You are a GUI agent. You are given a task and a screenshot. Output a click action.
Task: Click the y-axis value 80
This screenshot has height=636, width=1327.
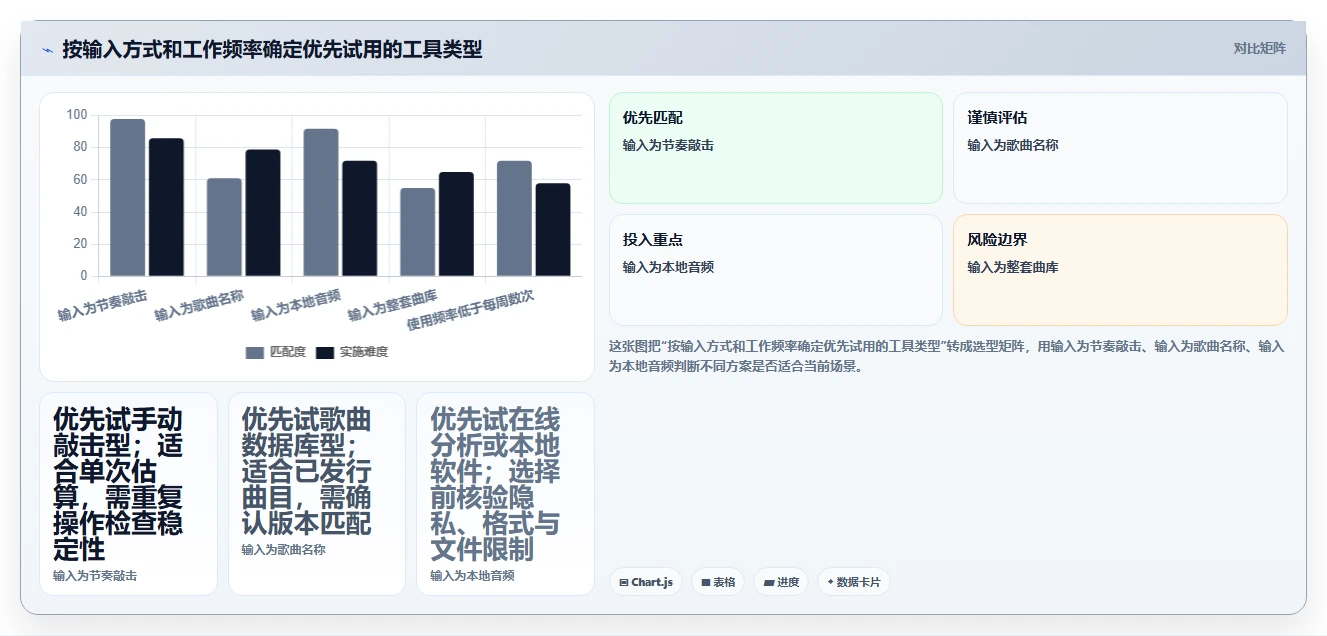pos(80,147)
